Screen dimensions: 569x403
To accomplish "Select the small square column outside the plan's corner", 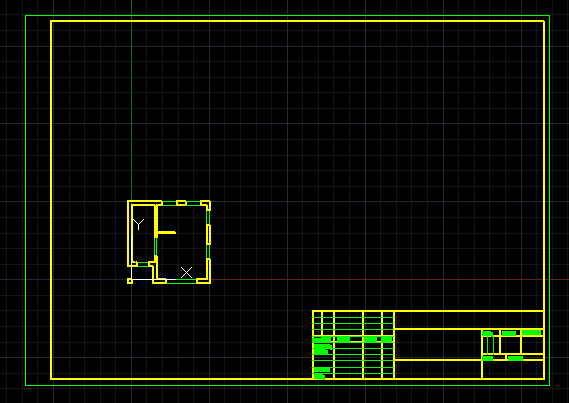I will pyautogui.click(x=130, y=281).
